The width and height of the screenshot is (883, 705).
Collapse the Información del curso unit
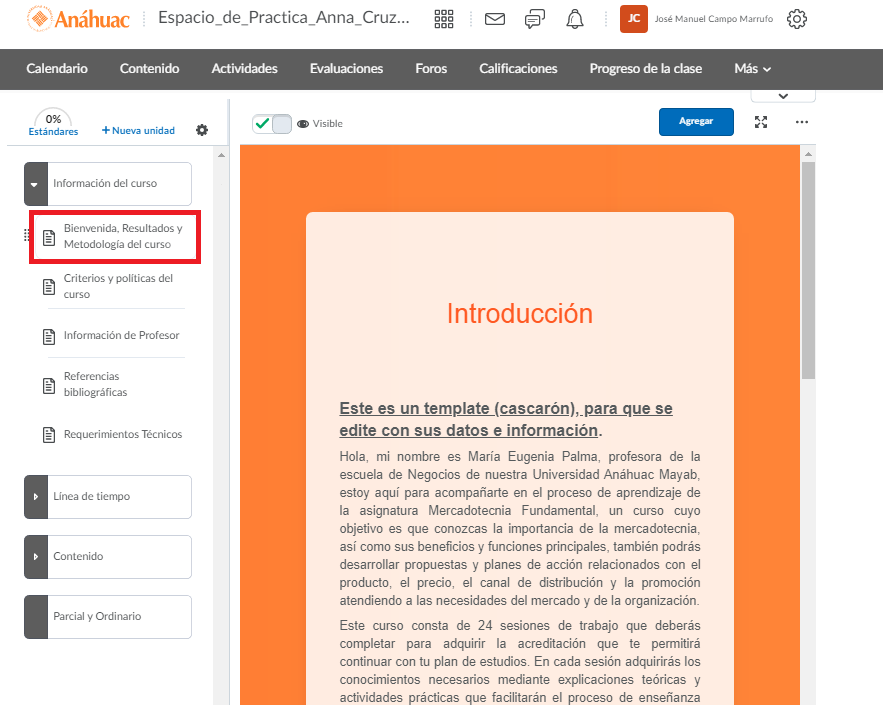(x=36, y=184)
